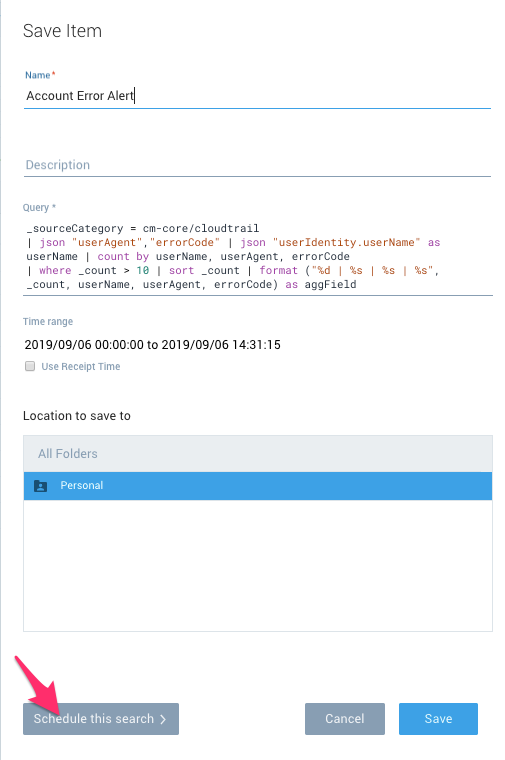Click inside the Query text area
The height and width of the screenshot is (760, 505).
pos(258,256)
